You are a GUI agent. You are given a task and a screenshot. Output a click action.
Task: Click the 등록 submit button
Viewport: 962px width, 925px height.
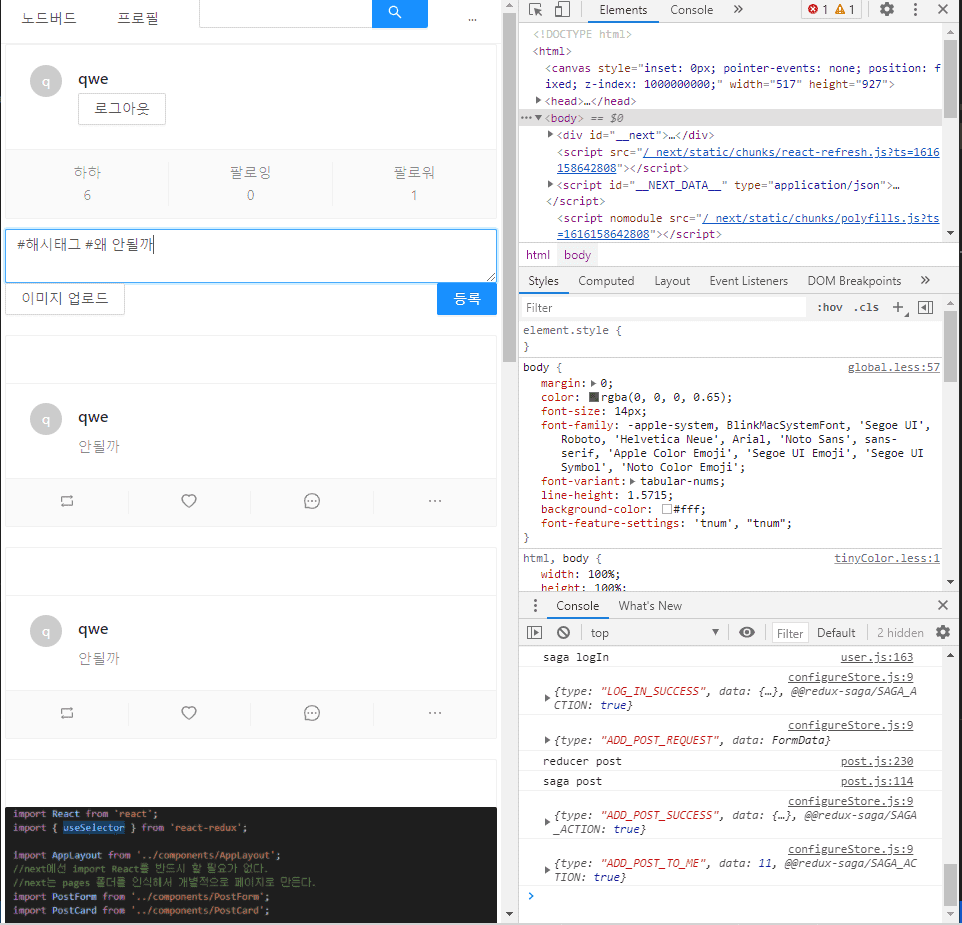pyautogui.click(x=466, y=299)
